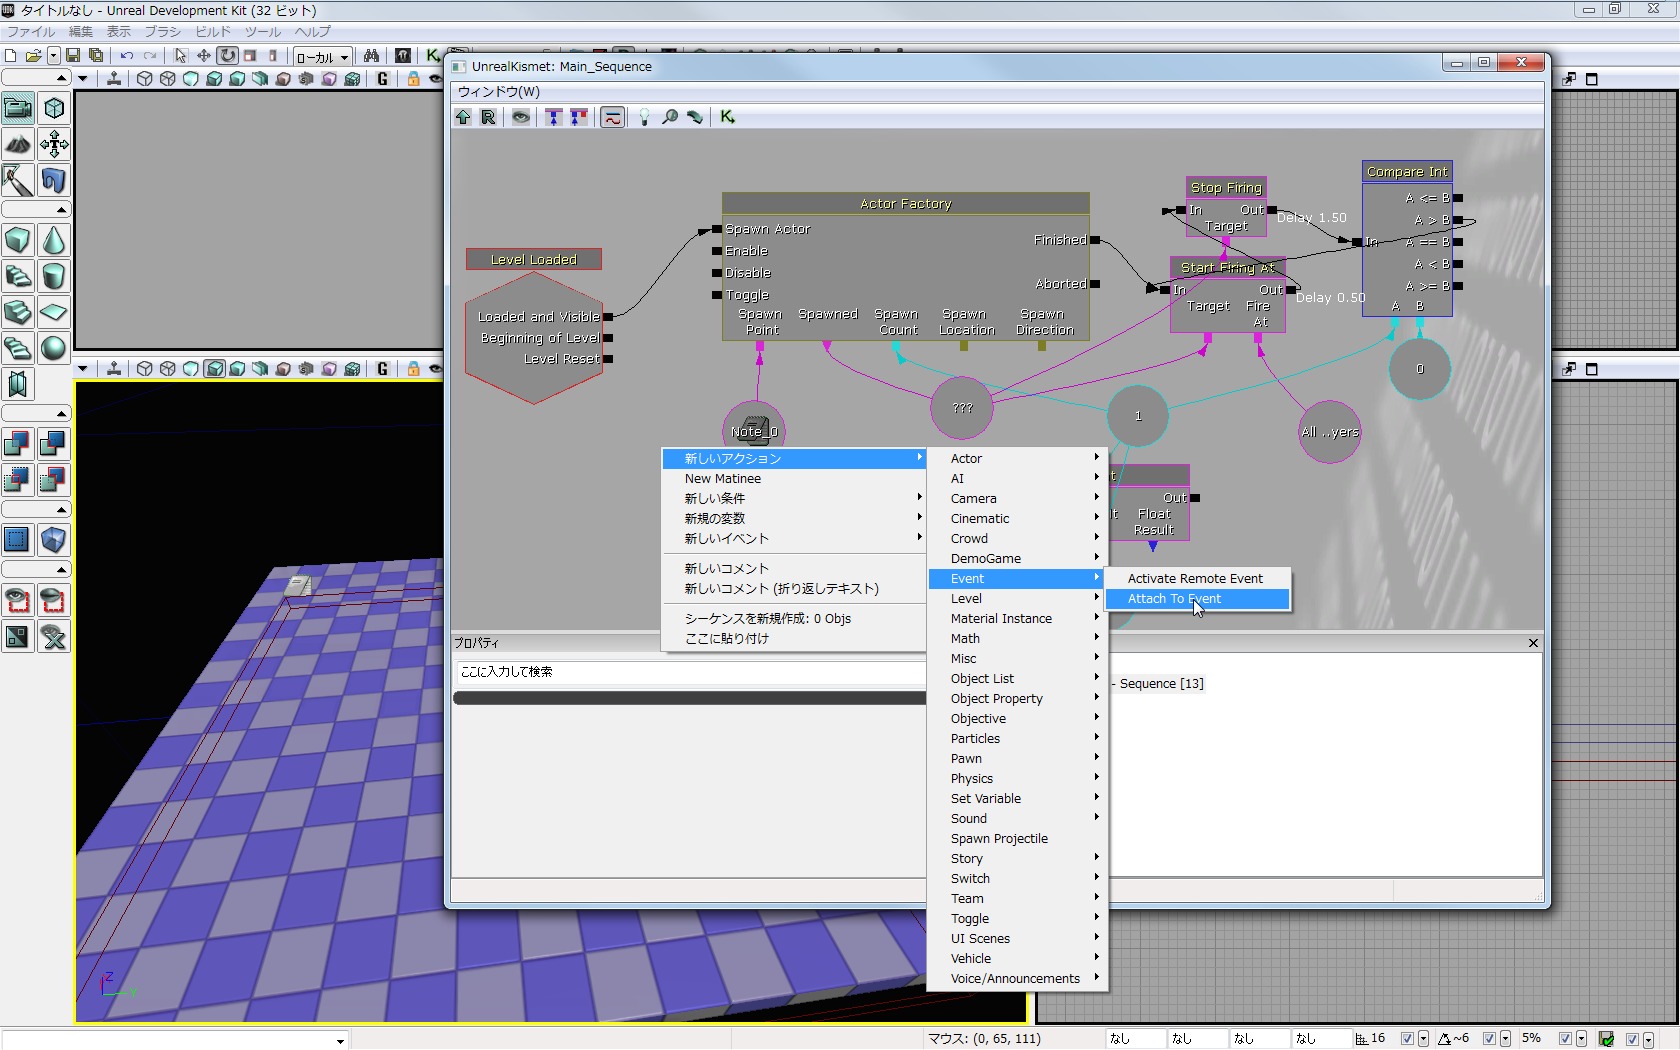Click the Kismet parent sequence up-arrow icon

[x=463, y=117]
